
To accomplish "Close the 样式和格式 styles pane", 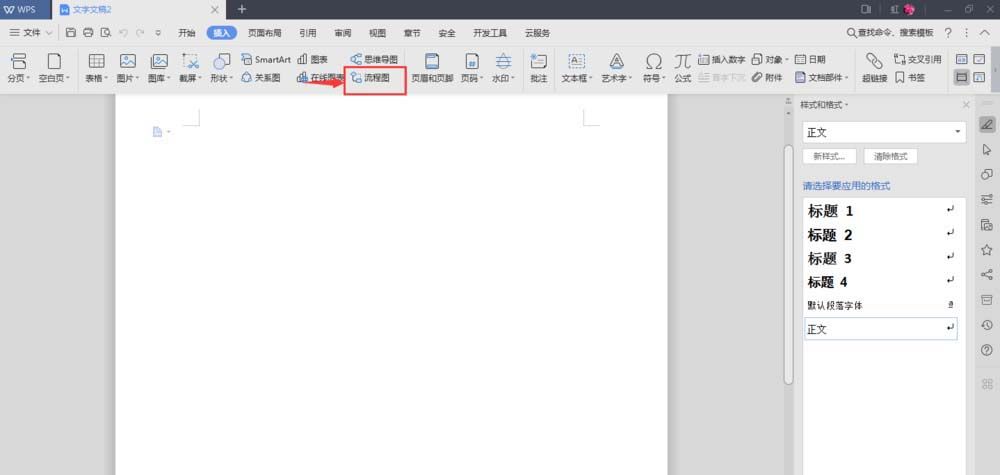I will pyautogui.click(x=966, y=105).
